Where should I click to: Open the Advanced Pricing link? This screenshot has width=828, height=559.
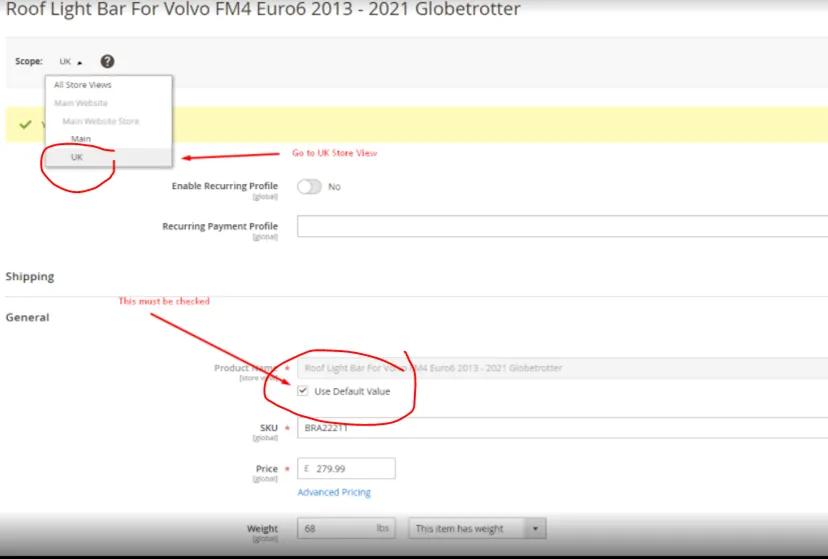[334, 492]
